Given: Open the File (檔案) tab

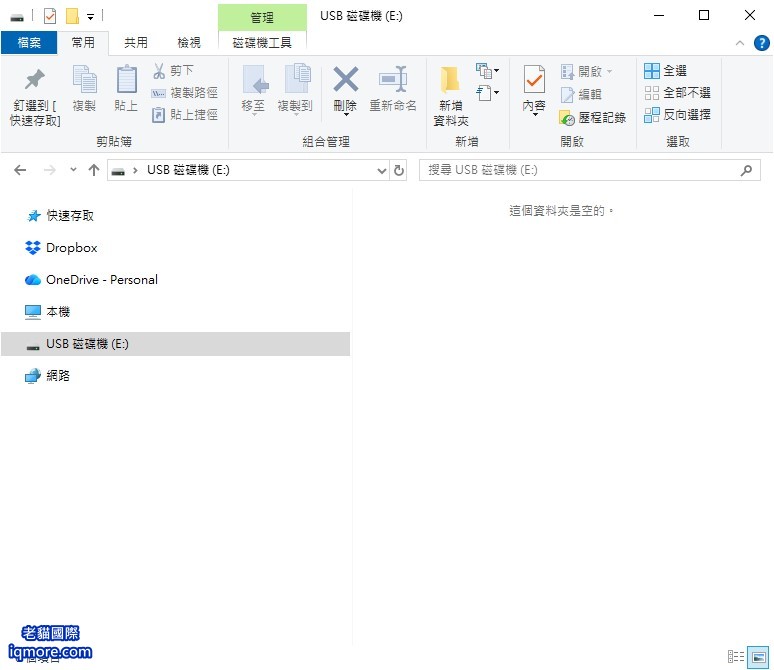Looking at the screenshot, I should (x=29, y=42).
